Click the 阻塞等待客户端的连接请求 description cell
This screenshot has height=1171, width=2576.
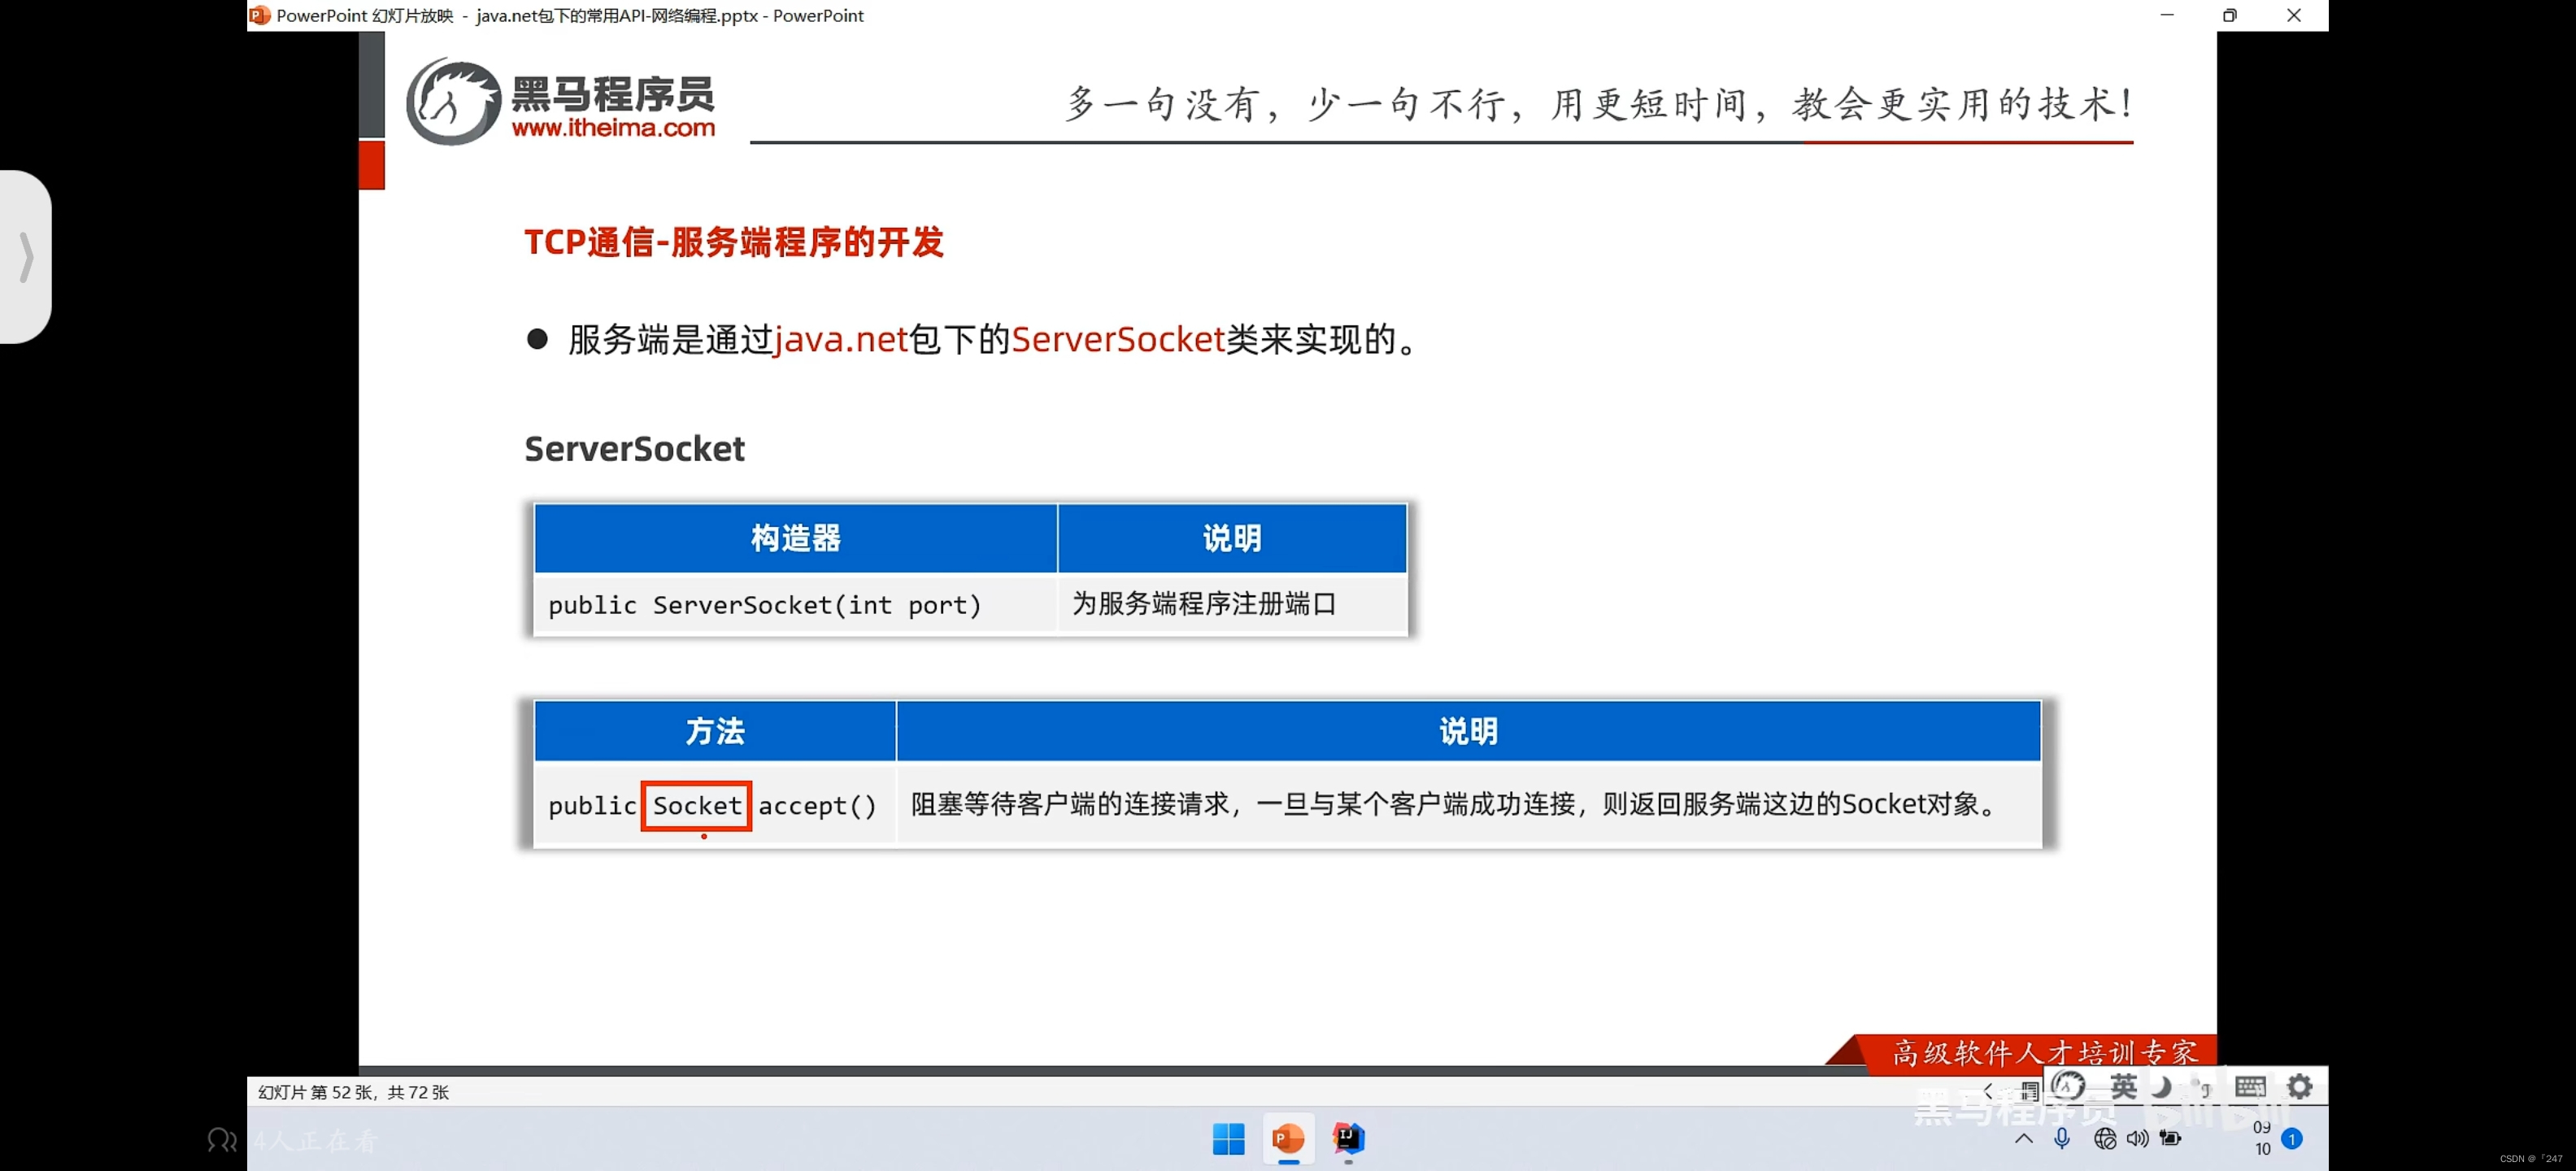coord(1468,804)
